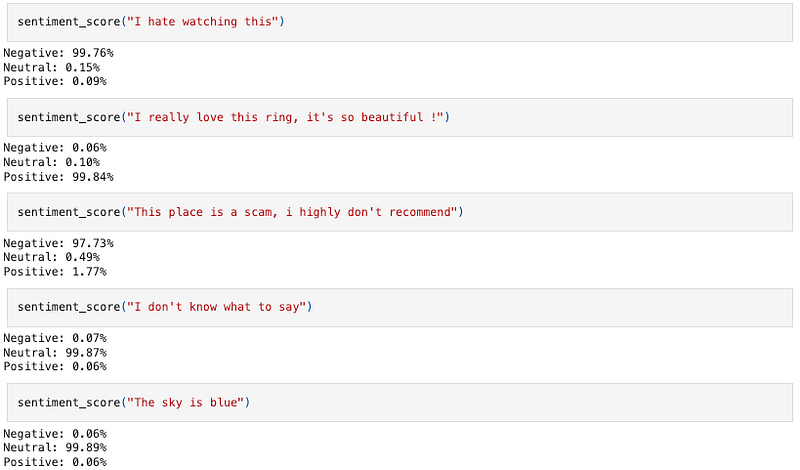
Task: Click the Positive: 0.09% output text
Action: coord(55,81)
